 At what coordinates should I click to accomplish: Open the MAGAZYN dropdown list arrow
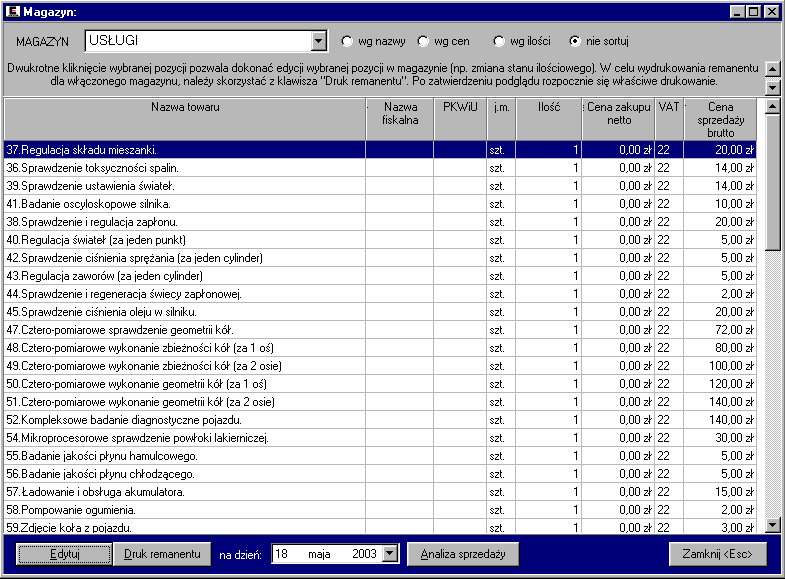319,41
